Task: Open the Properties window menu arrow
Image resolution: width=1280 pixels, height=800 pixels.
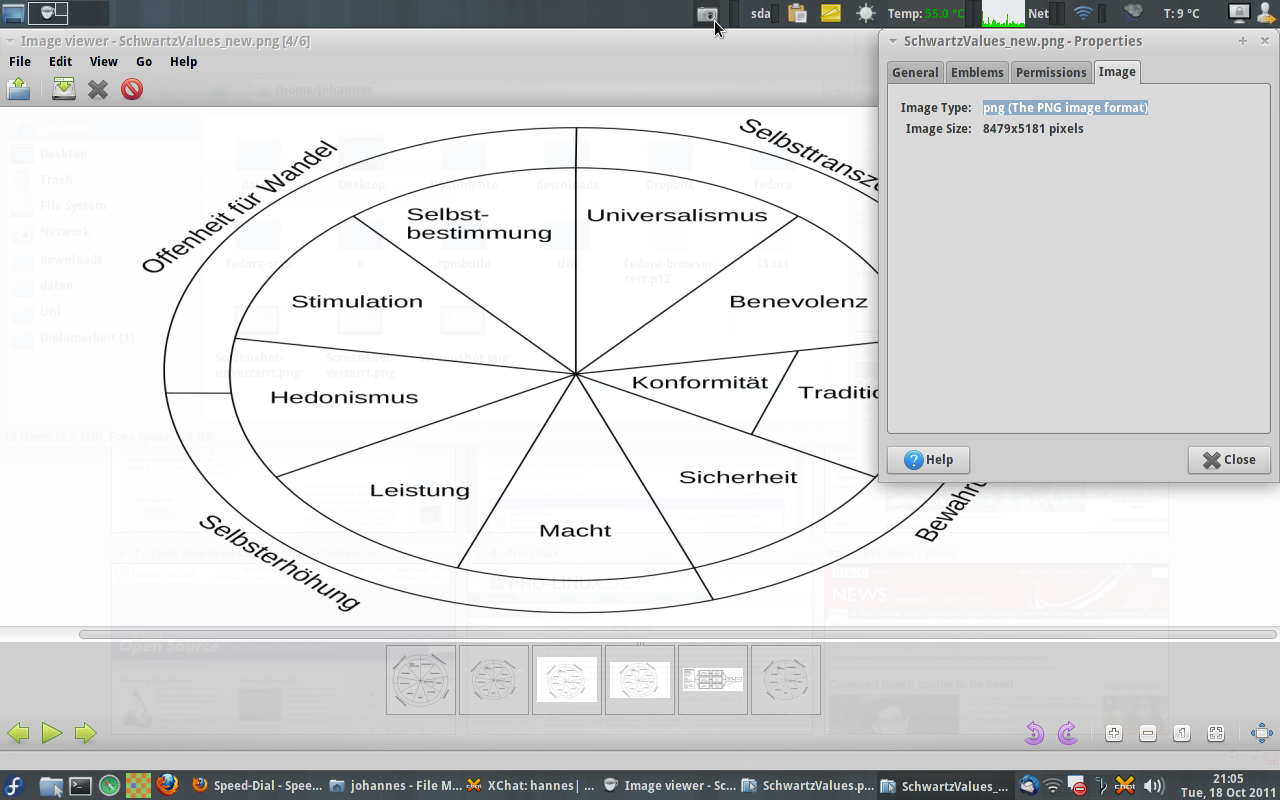Action: [x=893, y=41]
